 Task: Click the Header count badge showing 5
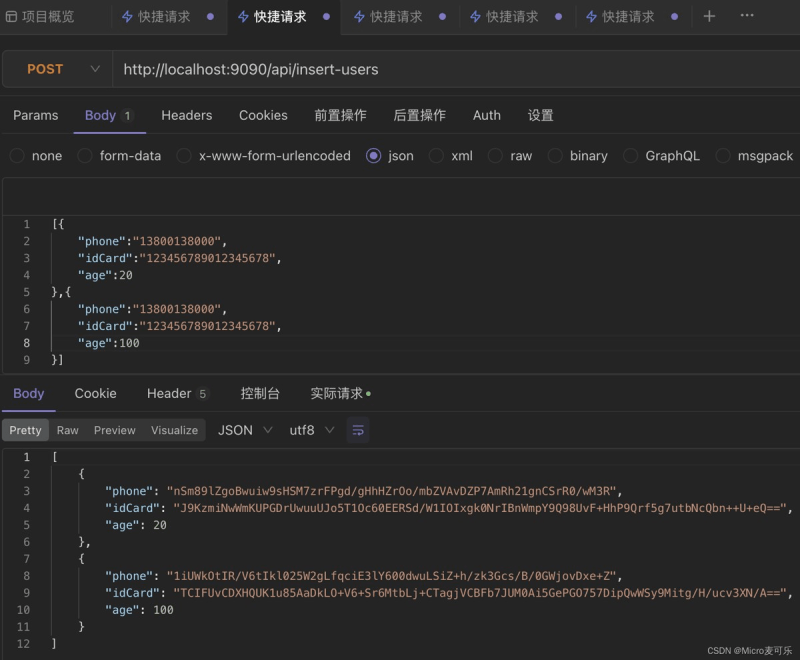pos(203,394)
